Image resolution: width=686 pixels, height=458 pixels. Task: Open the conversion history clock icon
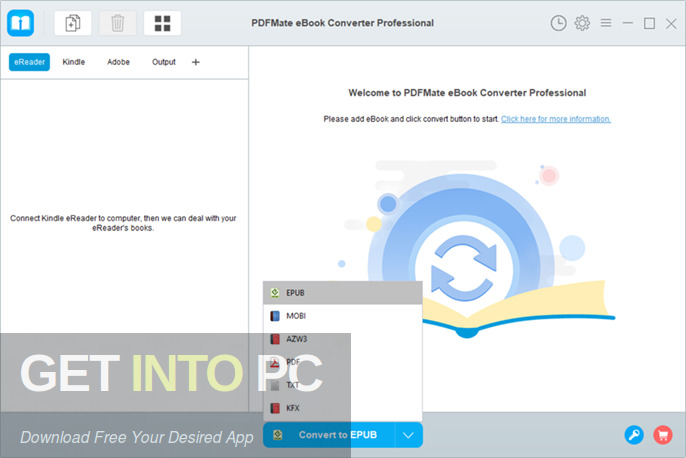(558, 23)
